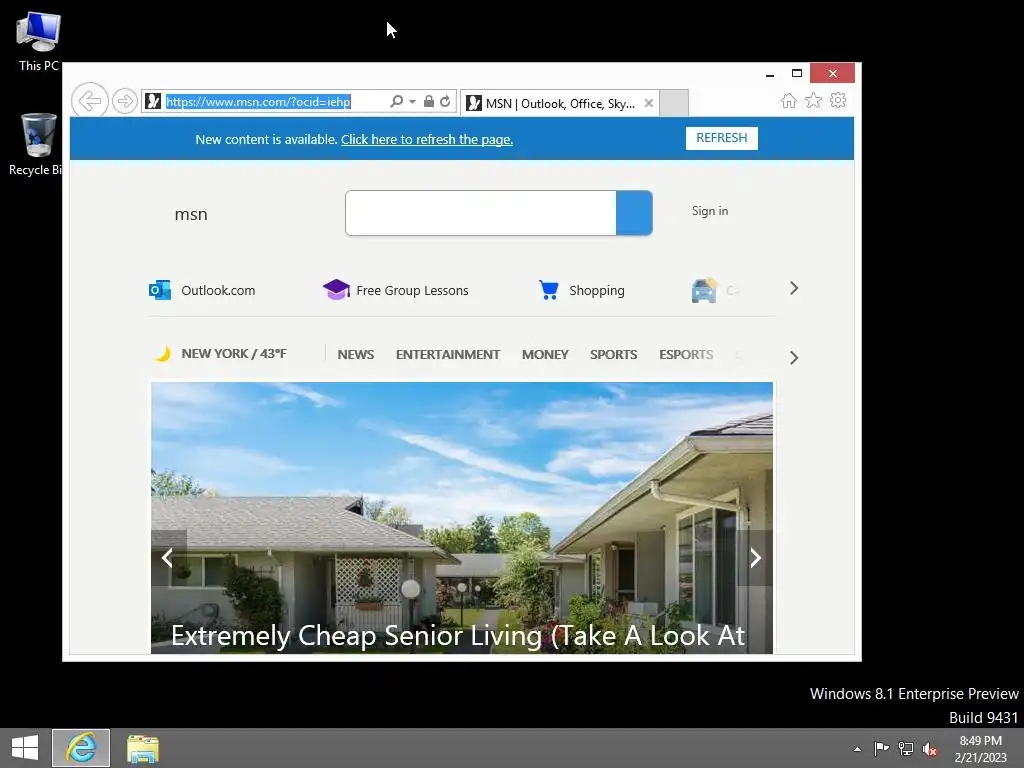This screenshot has height=768, width=1024.
Task: Open File Explorer from the taskbar
Action: click(x=142, y=748)
